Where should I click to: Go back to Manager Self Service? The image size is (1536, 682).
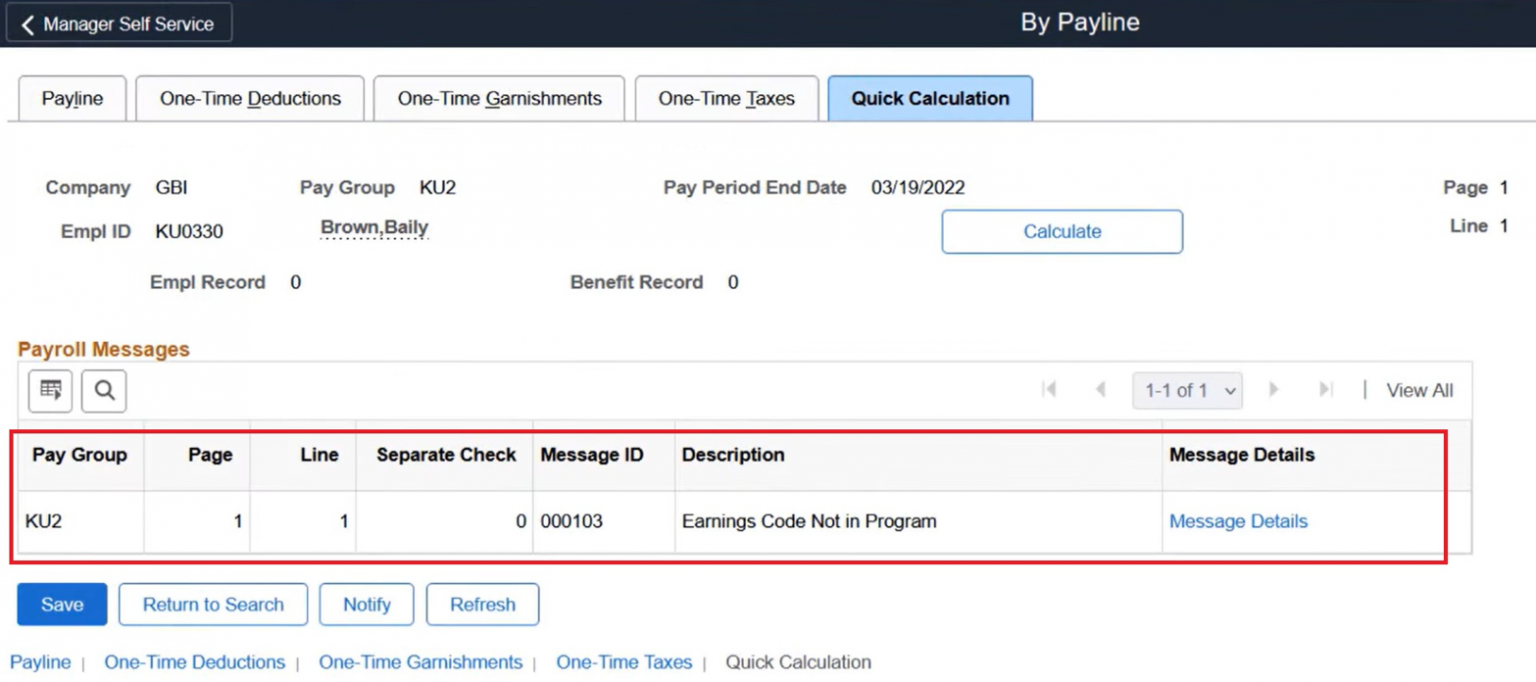(119, 24)
